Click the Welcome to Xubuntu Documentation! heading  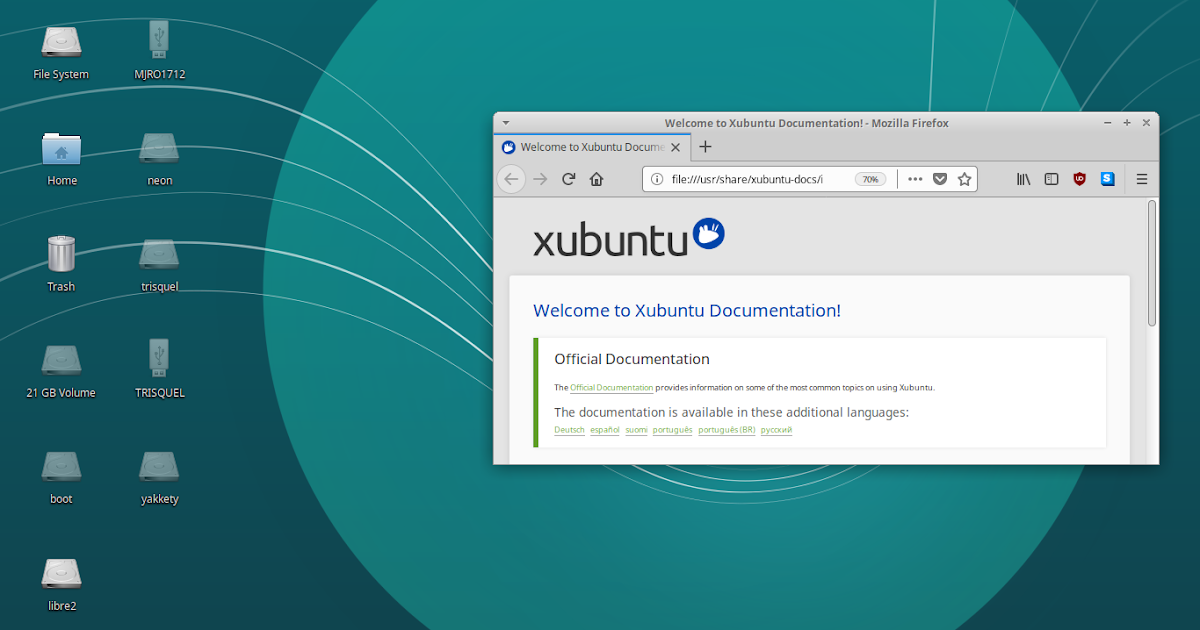click(687, 310)
